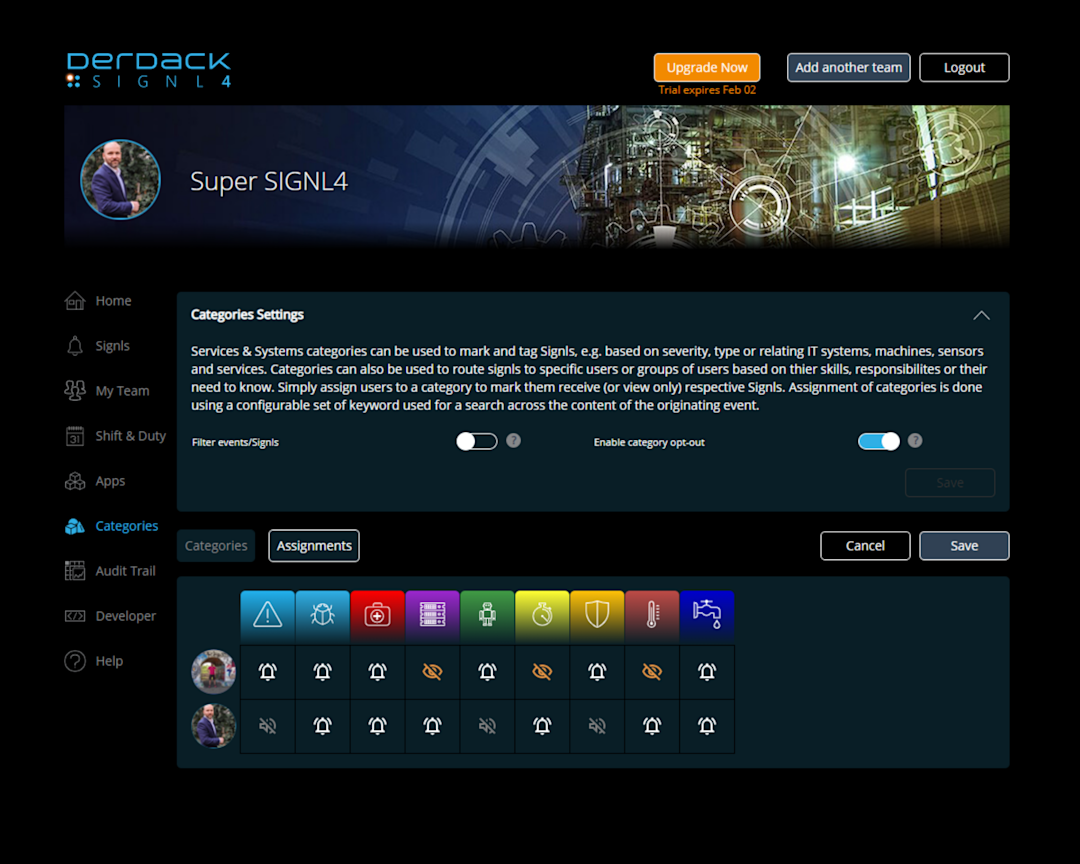Screen dimensions: 1080x864
Task: Select the blue water faucet category icon
Action: pos(707,613)
